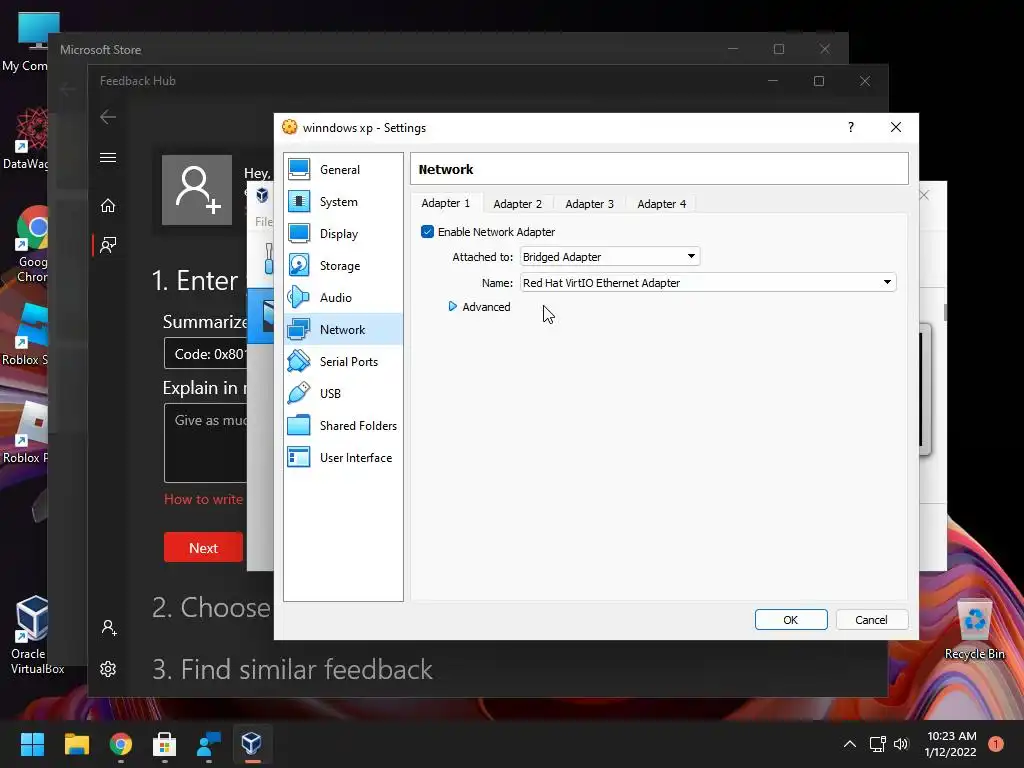Open the Serial Ports icon
Viewport: 1024px width, 768px height.
tap(299, 362)
